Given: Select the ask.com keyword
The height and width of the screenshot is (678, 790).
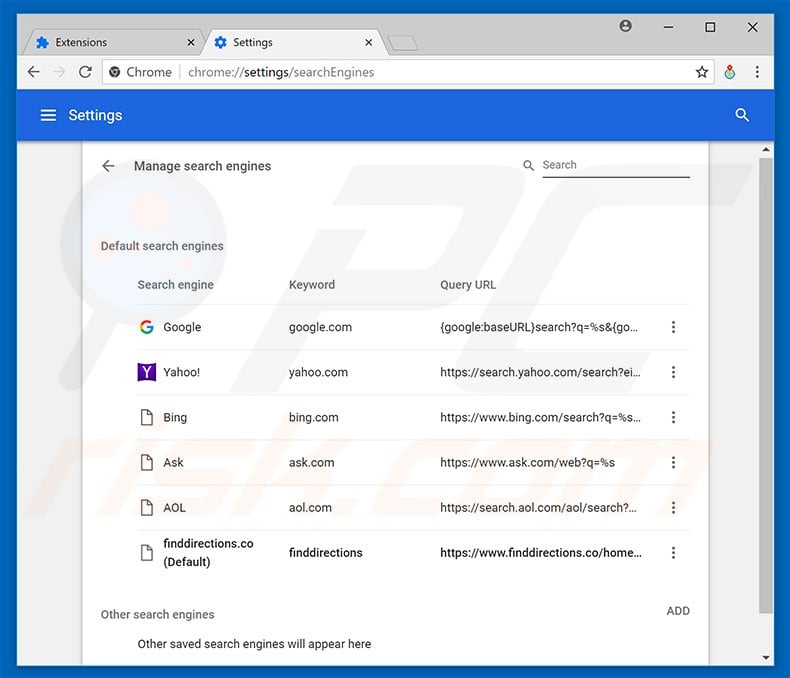Looking at the screenshot, I should click(x=311, y=462).
